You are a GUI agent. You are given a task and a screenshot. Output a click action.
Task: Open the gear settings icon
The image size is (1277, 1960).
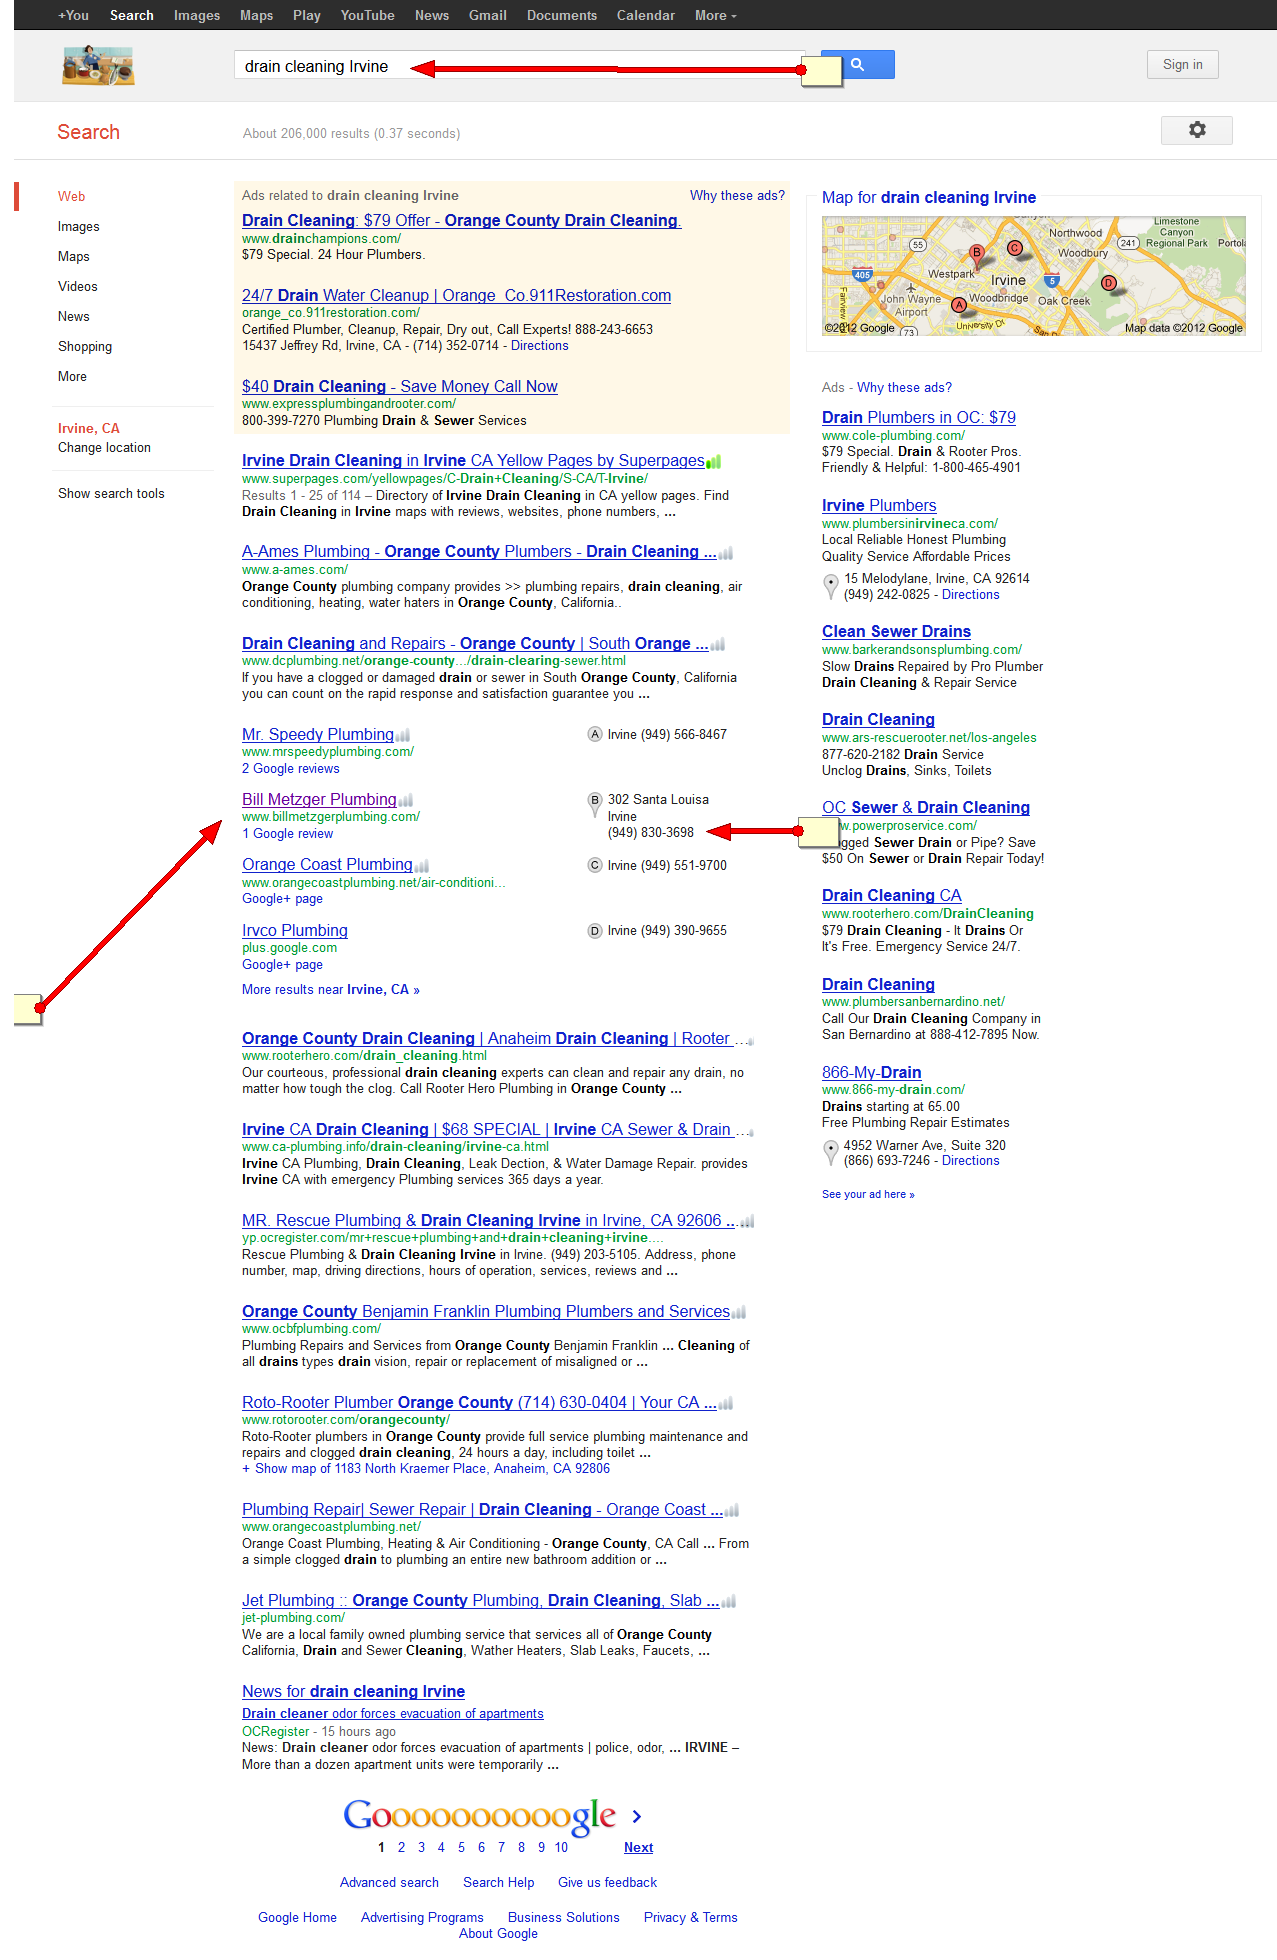point(1196,130)
